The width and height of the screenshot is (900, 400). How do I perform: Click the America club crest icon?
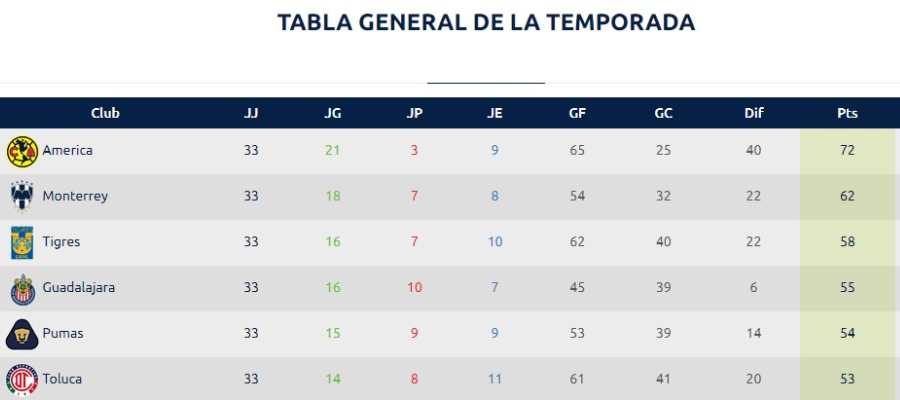click(22, 151)
